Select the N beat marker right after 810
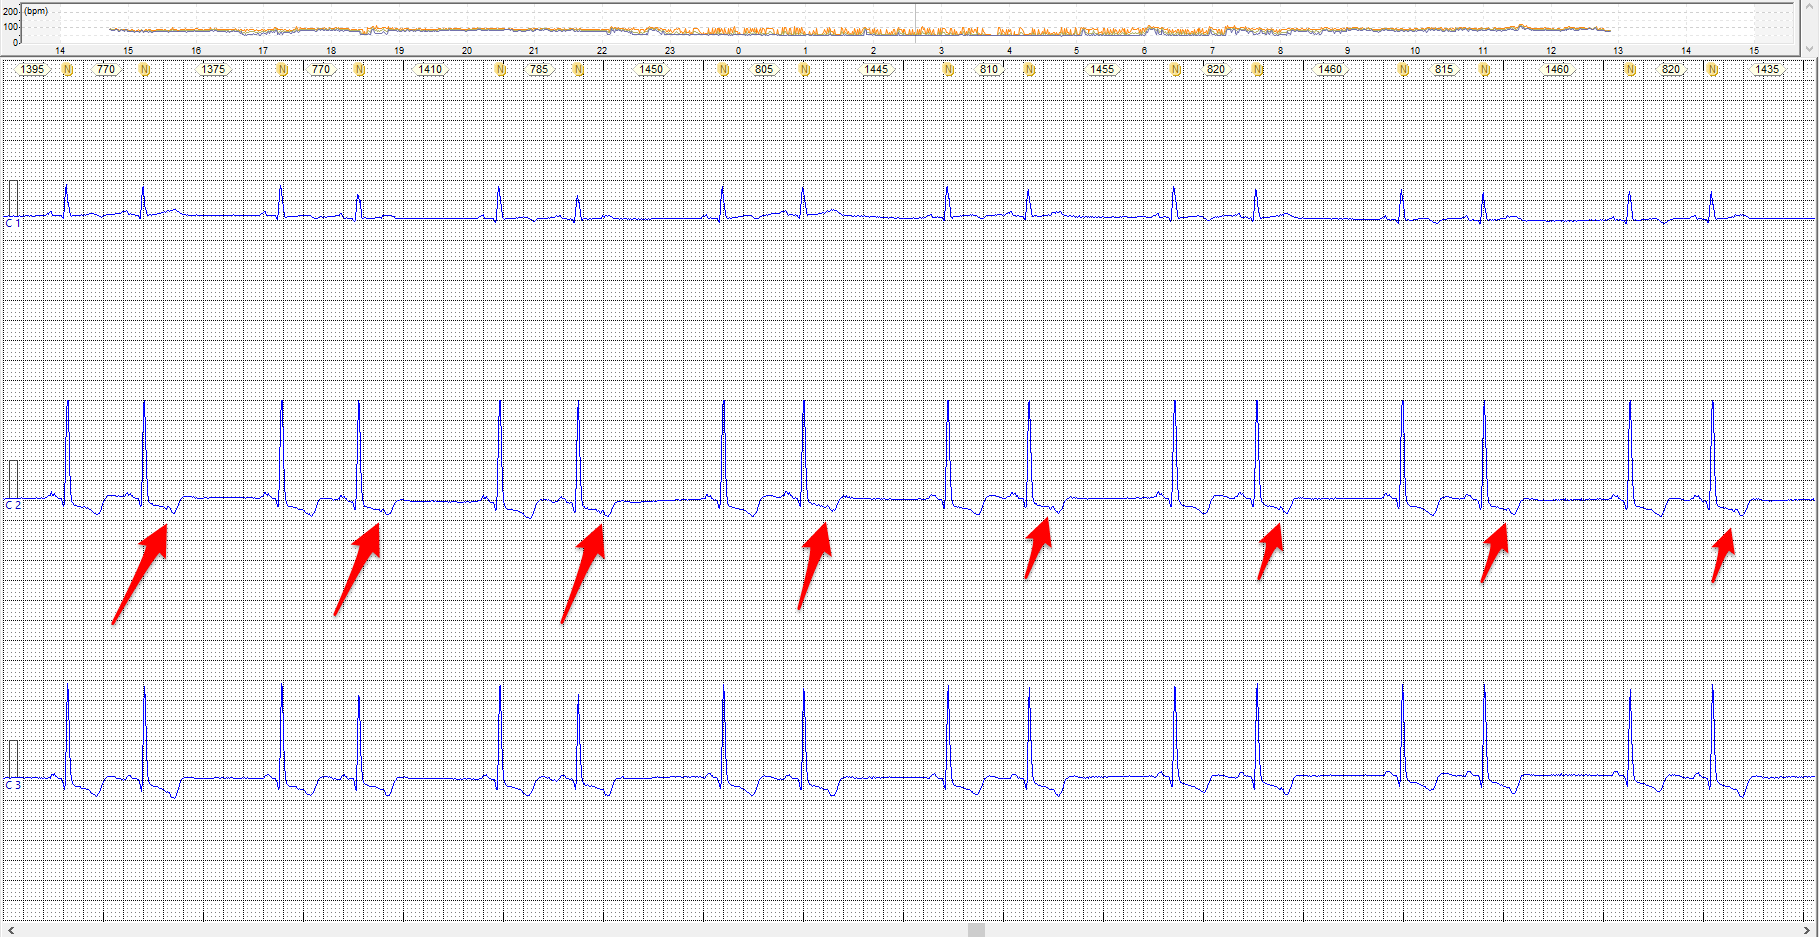 pos(1029,69)
